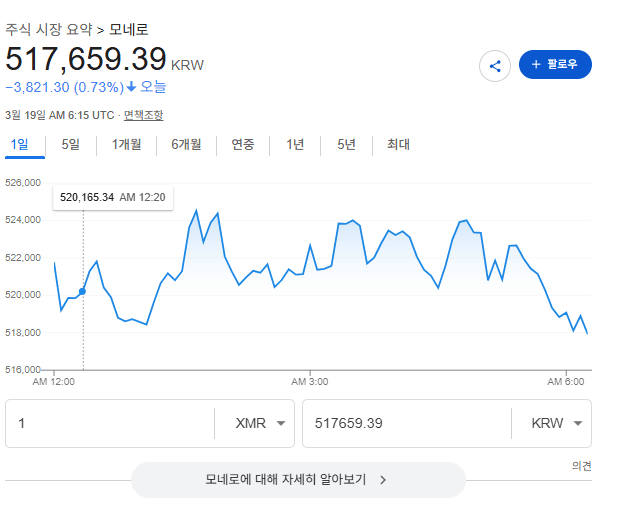Switch to the 5일 tab

[x=70, y=144]
